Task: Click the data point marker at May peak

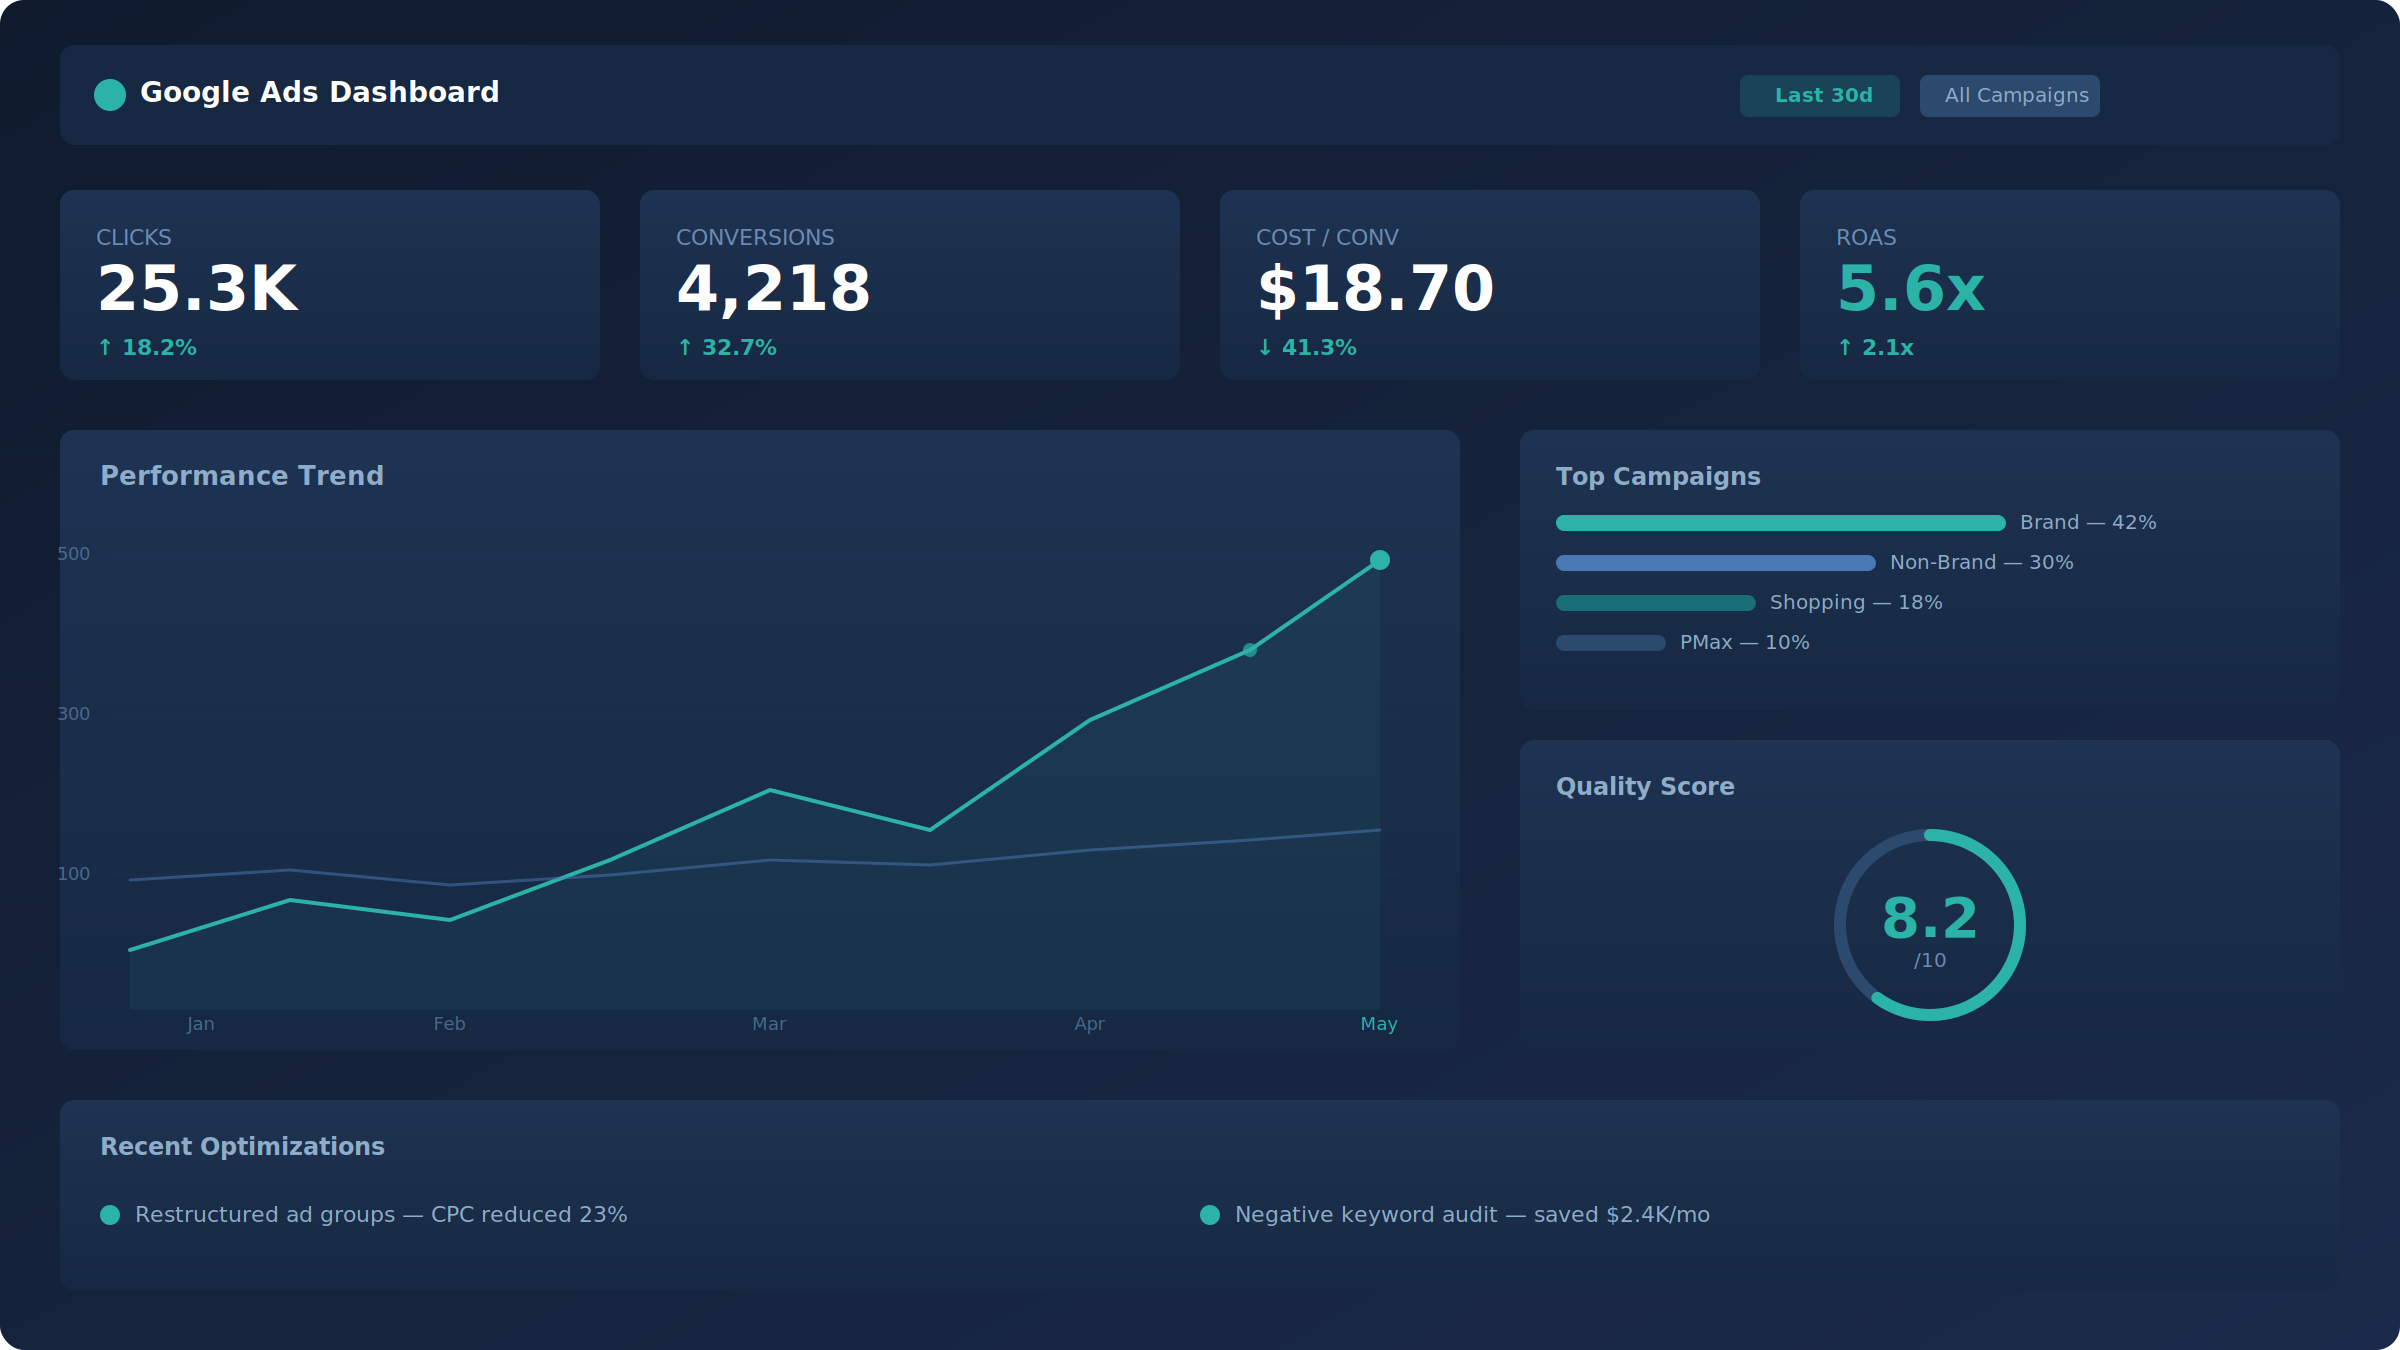Action: tap(1380, 560)
